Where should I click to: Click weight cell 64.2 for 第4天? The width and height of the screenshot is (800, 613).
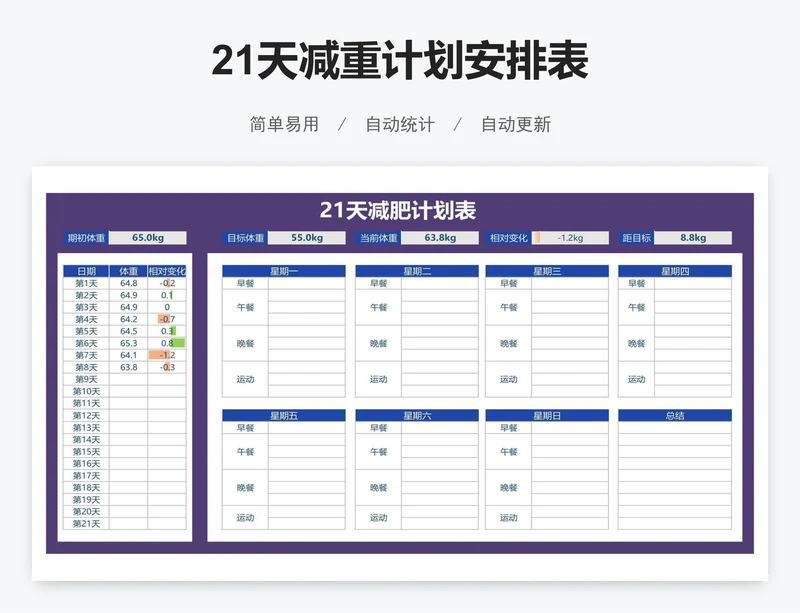(129, 320)
